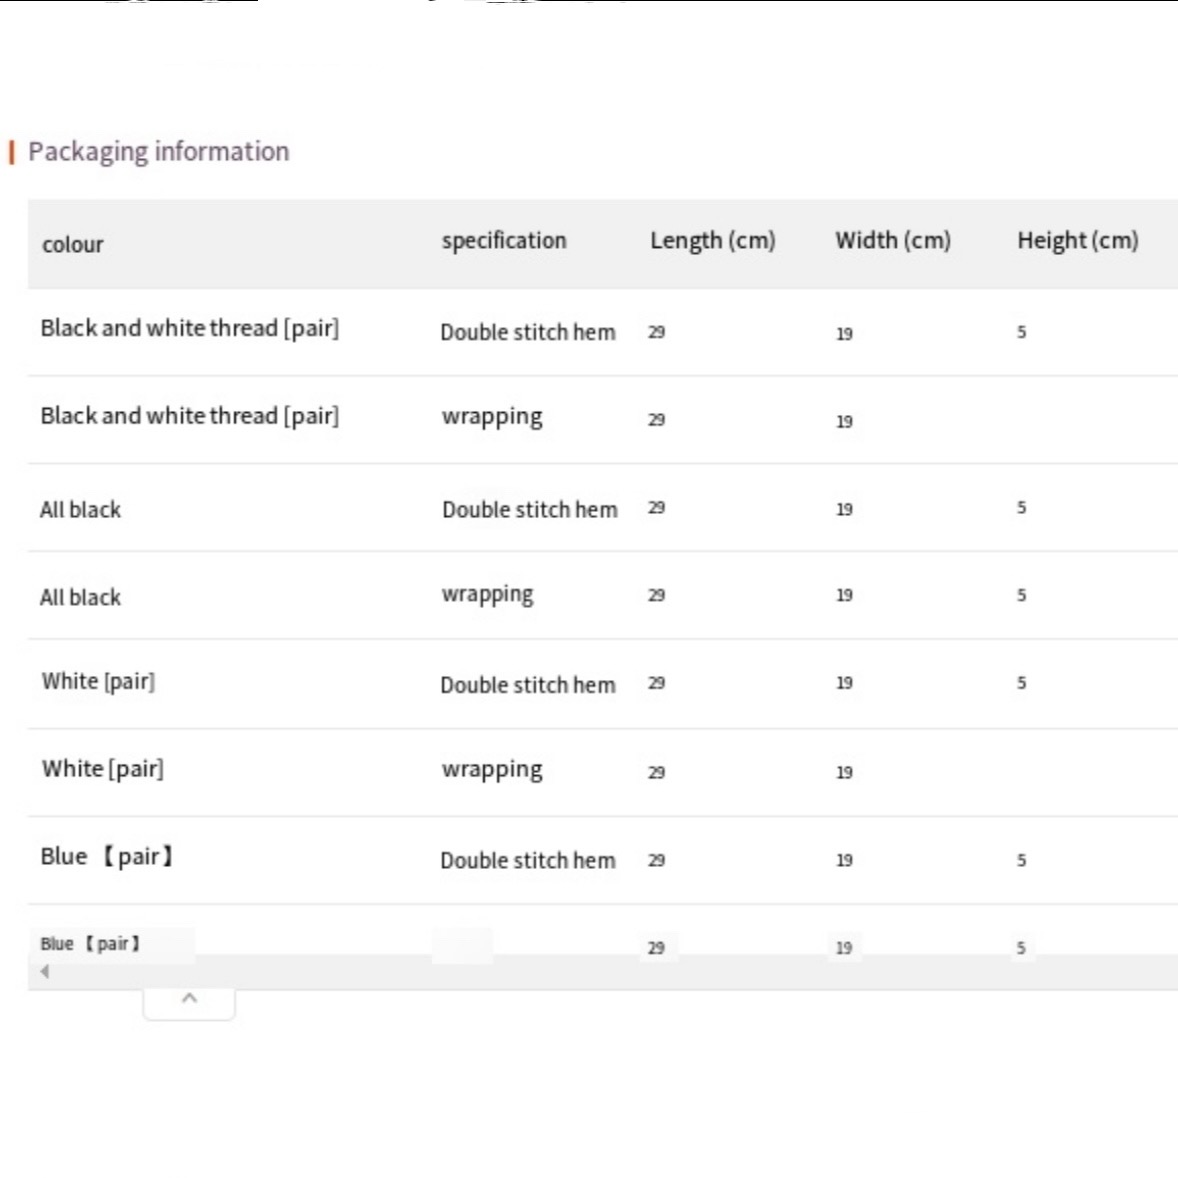Select the first All black colour cell

[x=80, y=510]
